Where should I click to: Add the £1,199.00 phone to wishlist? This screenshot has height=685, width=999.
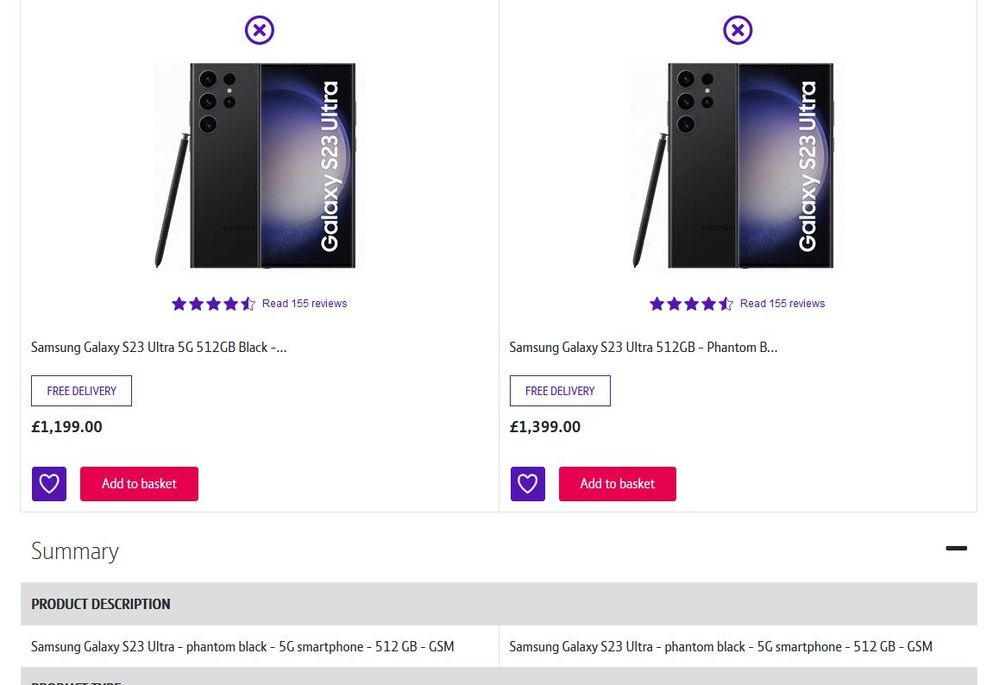[49, 484]
